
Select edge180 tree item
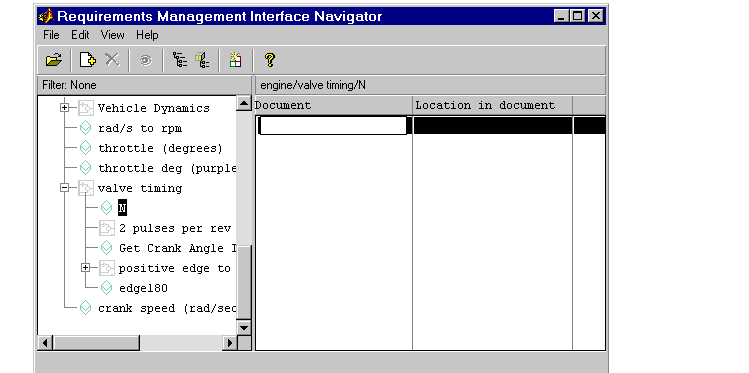point(143,289)
